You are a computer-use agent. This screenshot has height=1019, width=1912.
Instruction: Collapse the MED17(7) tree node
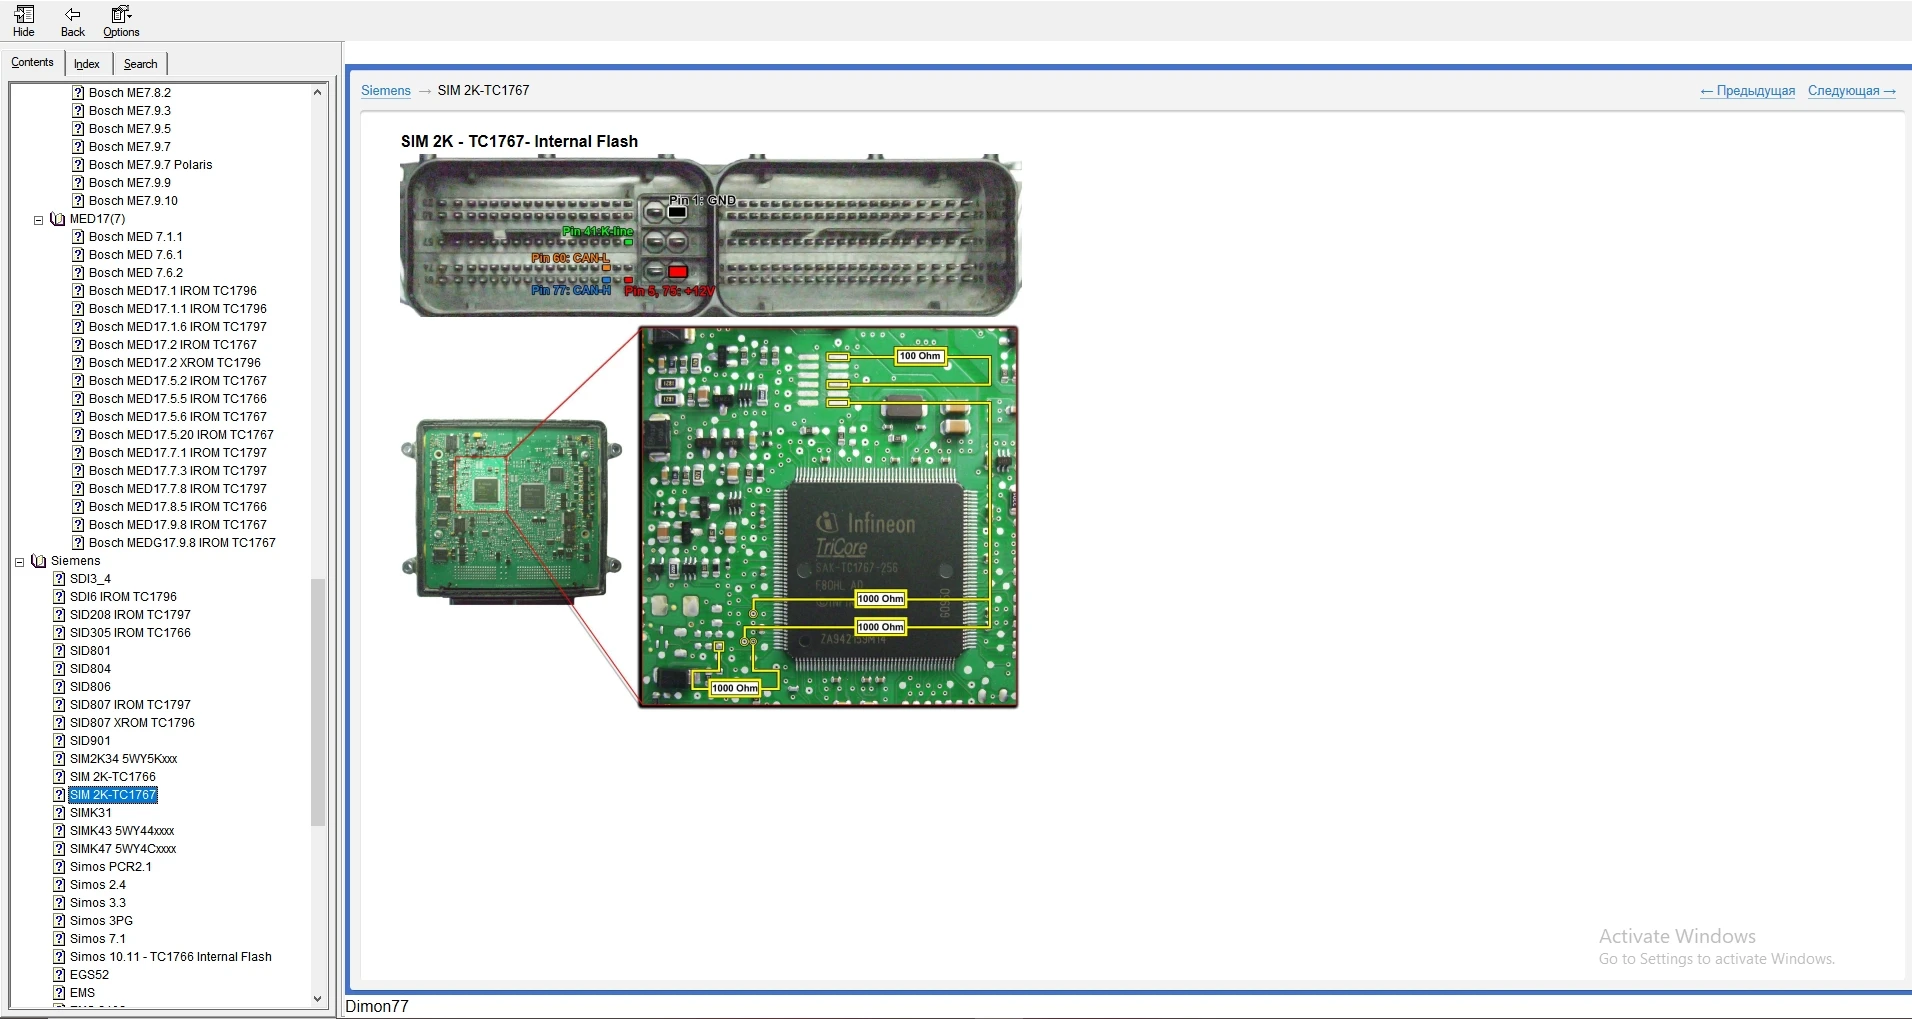(x=39, y=220)
